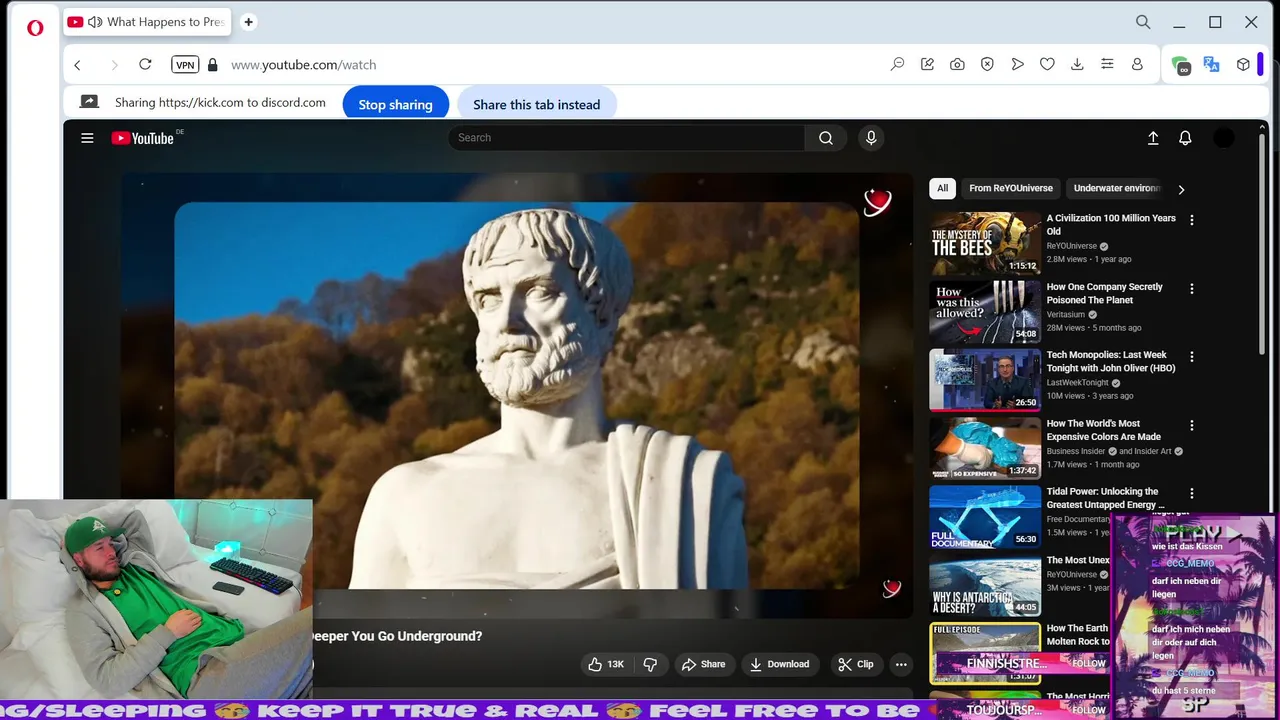Open the Translate extension icon

[1211, 64]
